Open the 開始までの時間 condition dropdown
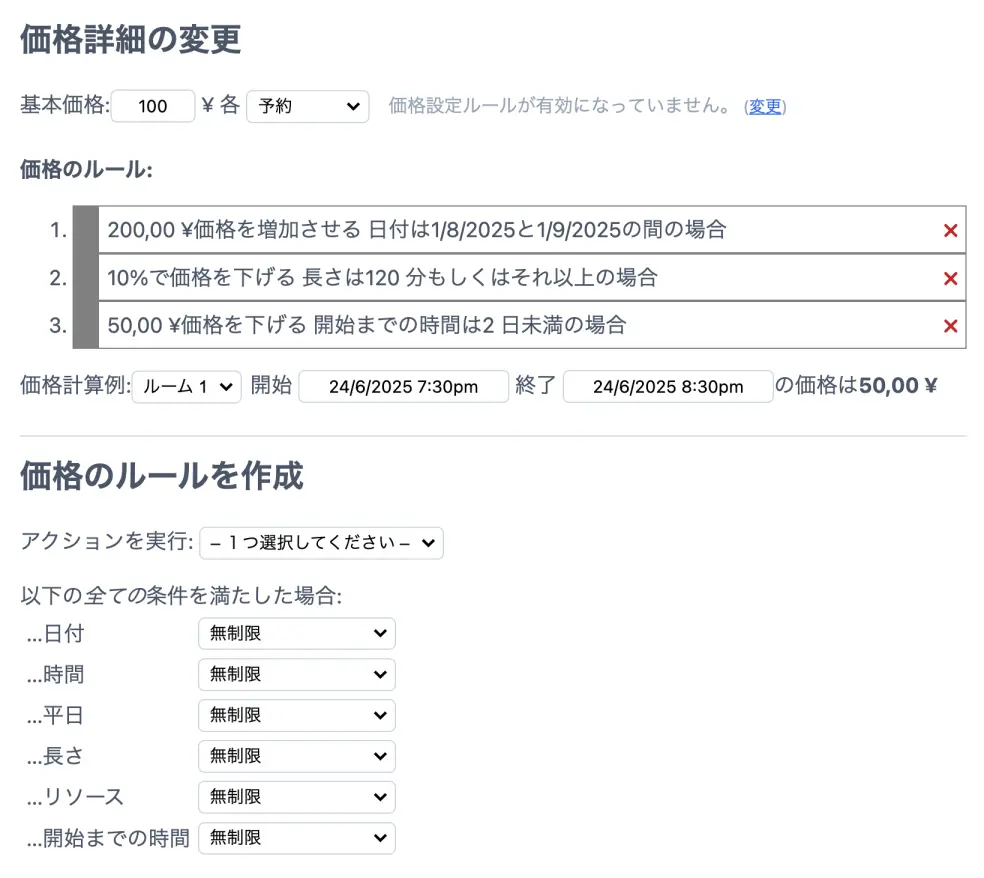 point(297,838)
